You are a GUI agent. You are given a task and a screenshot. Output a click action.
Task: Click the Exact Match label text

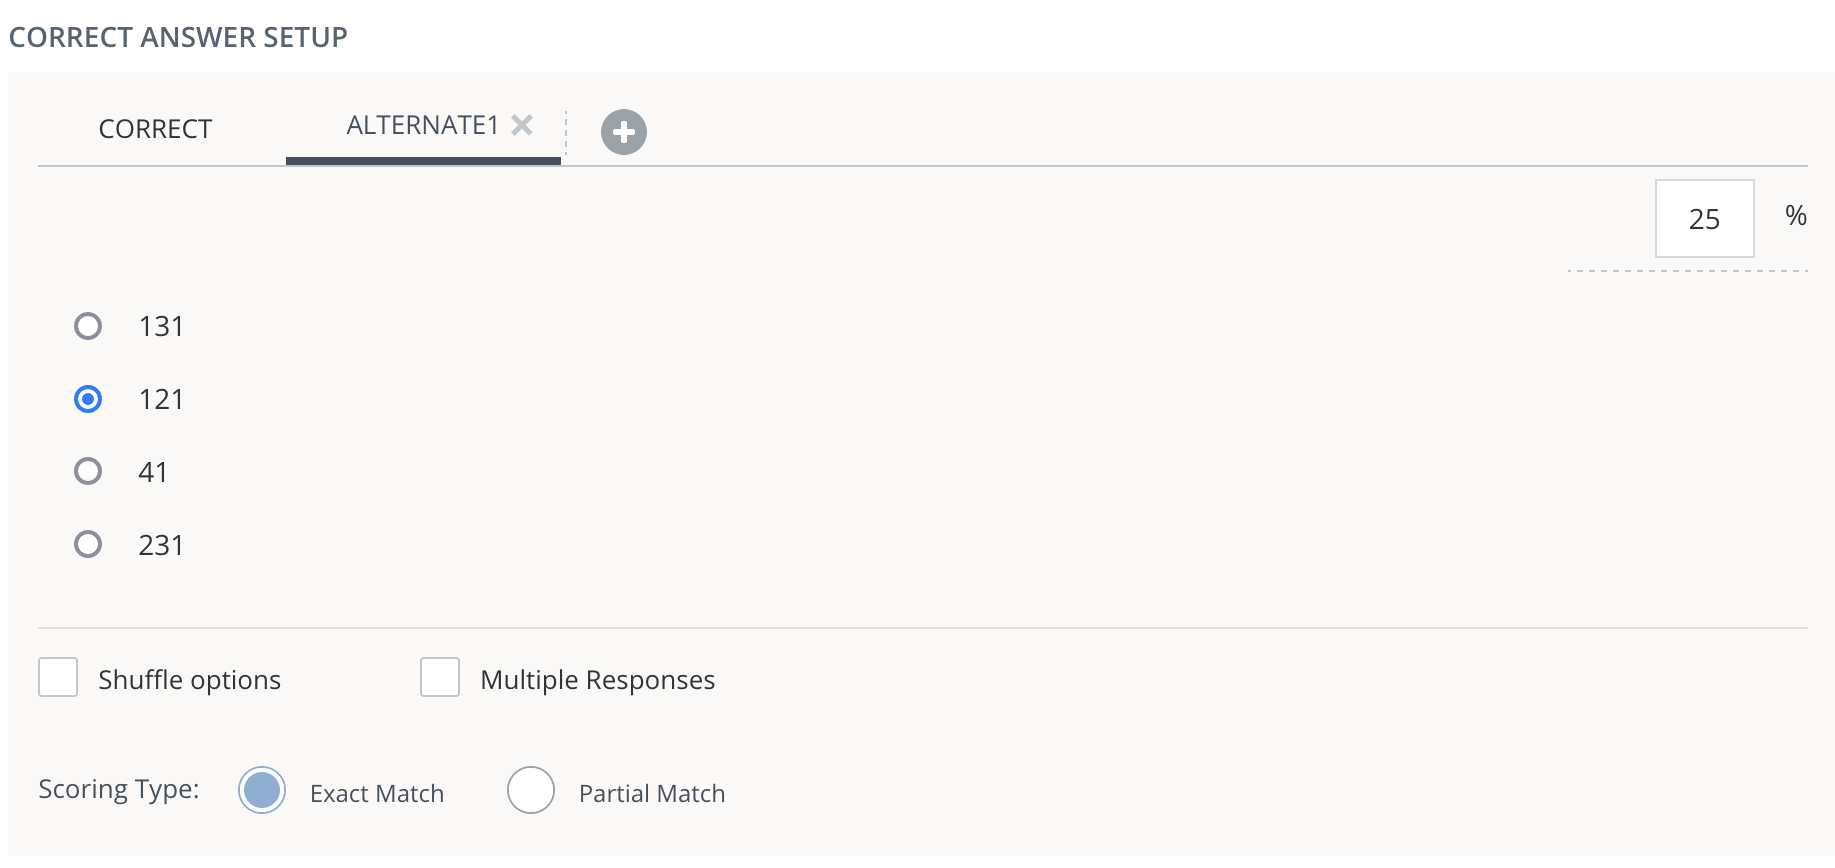click(378, 792)
